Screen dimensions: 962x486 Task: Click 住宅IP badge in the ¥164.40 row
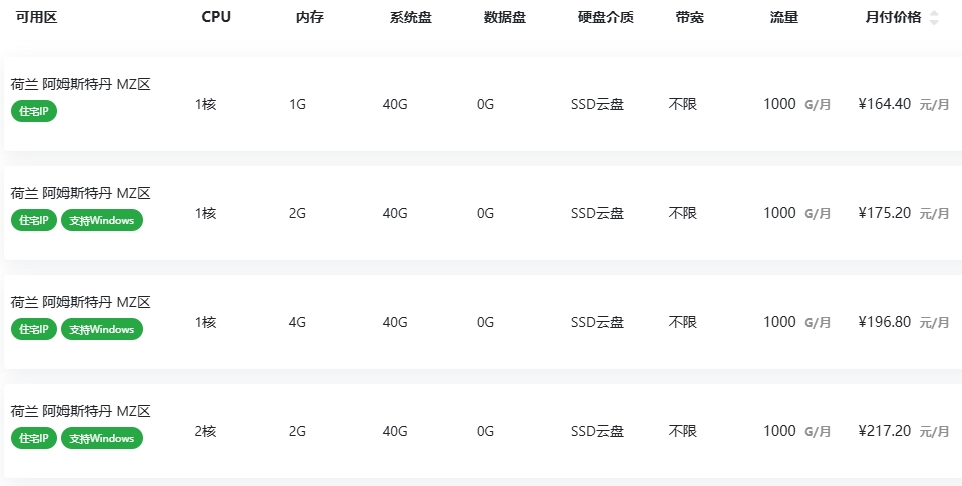34,111
